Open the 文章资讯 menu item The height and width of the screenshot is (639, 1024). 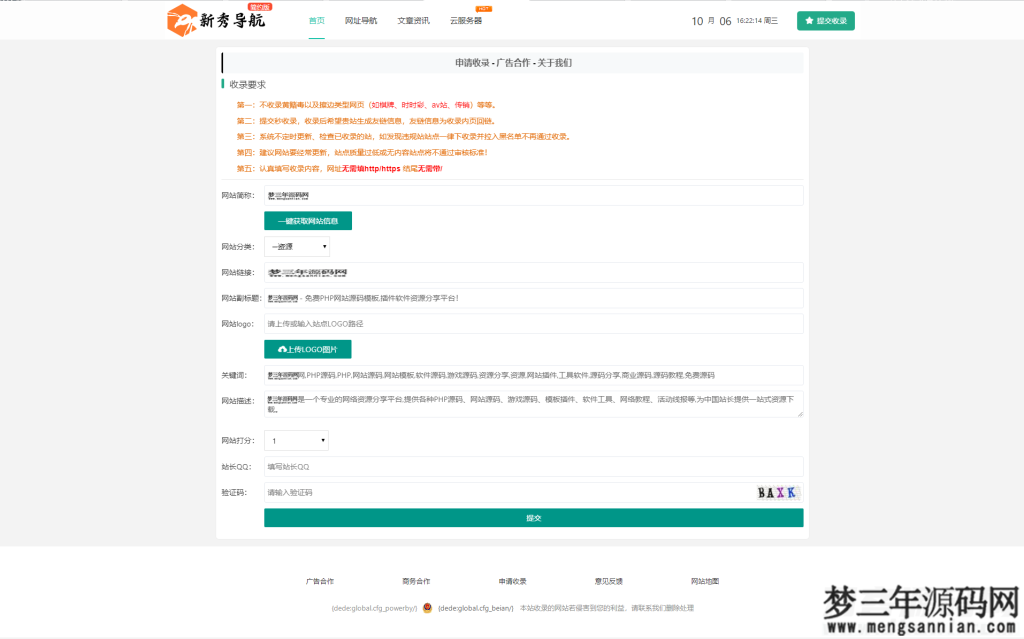coord(413,20)
